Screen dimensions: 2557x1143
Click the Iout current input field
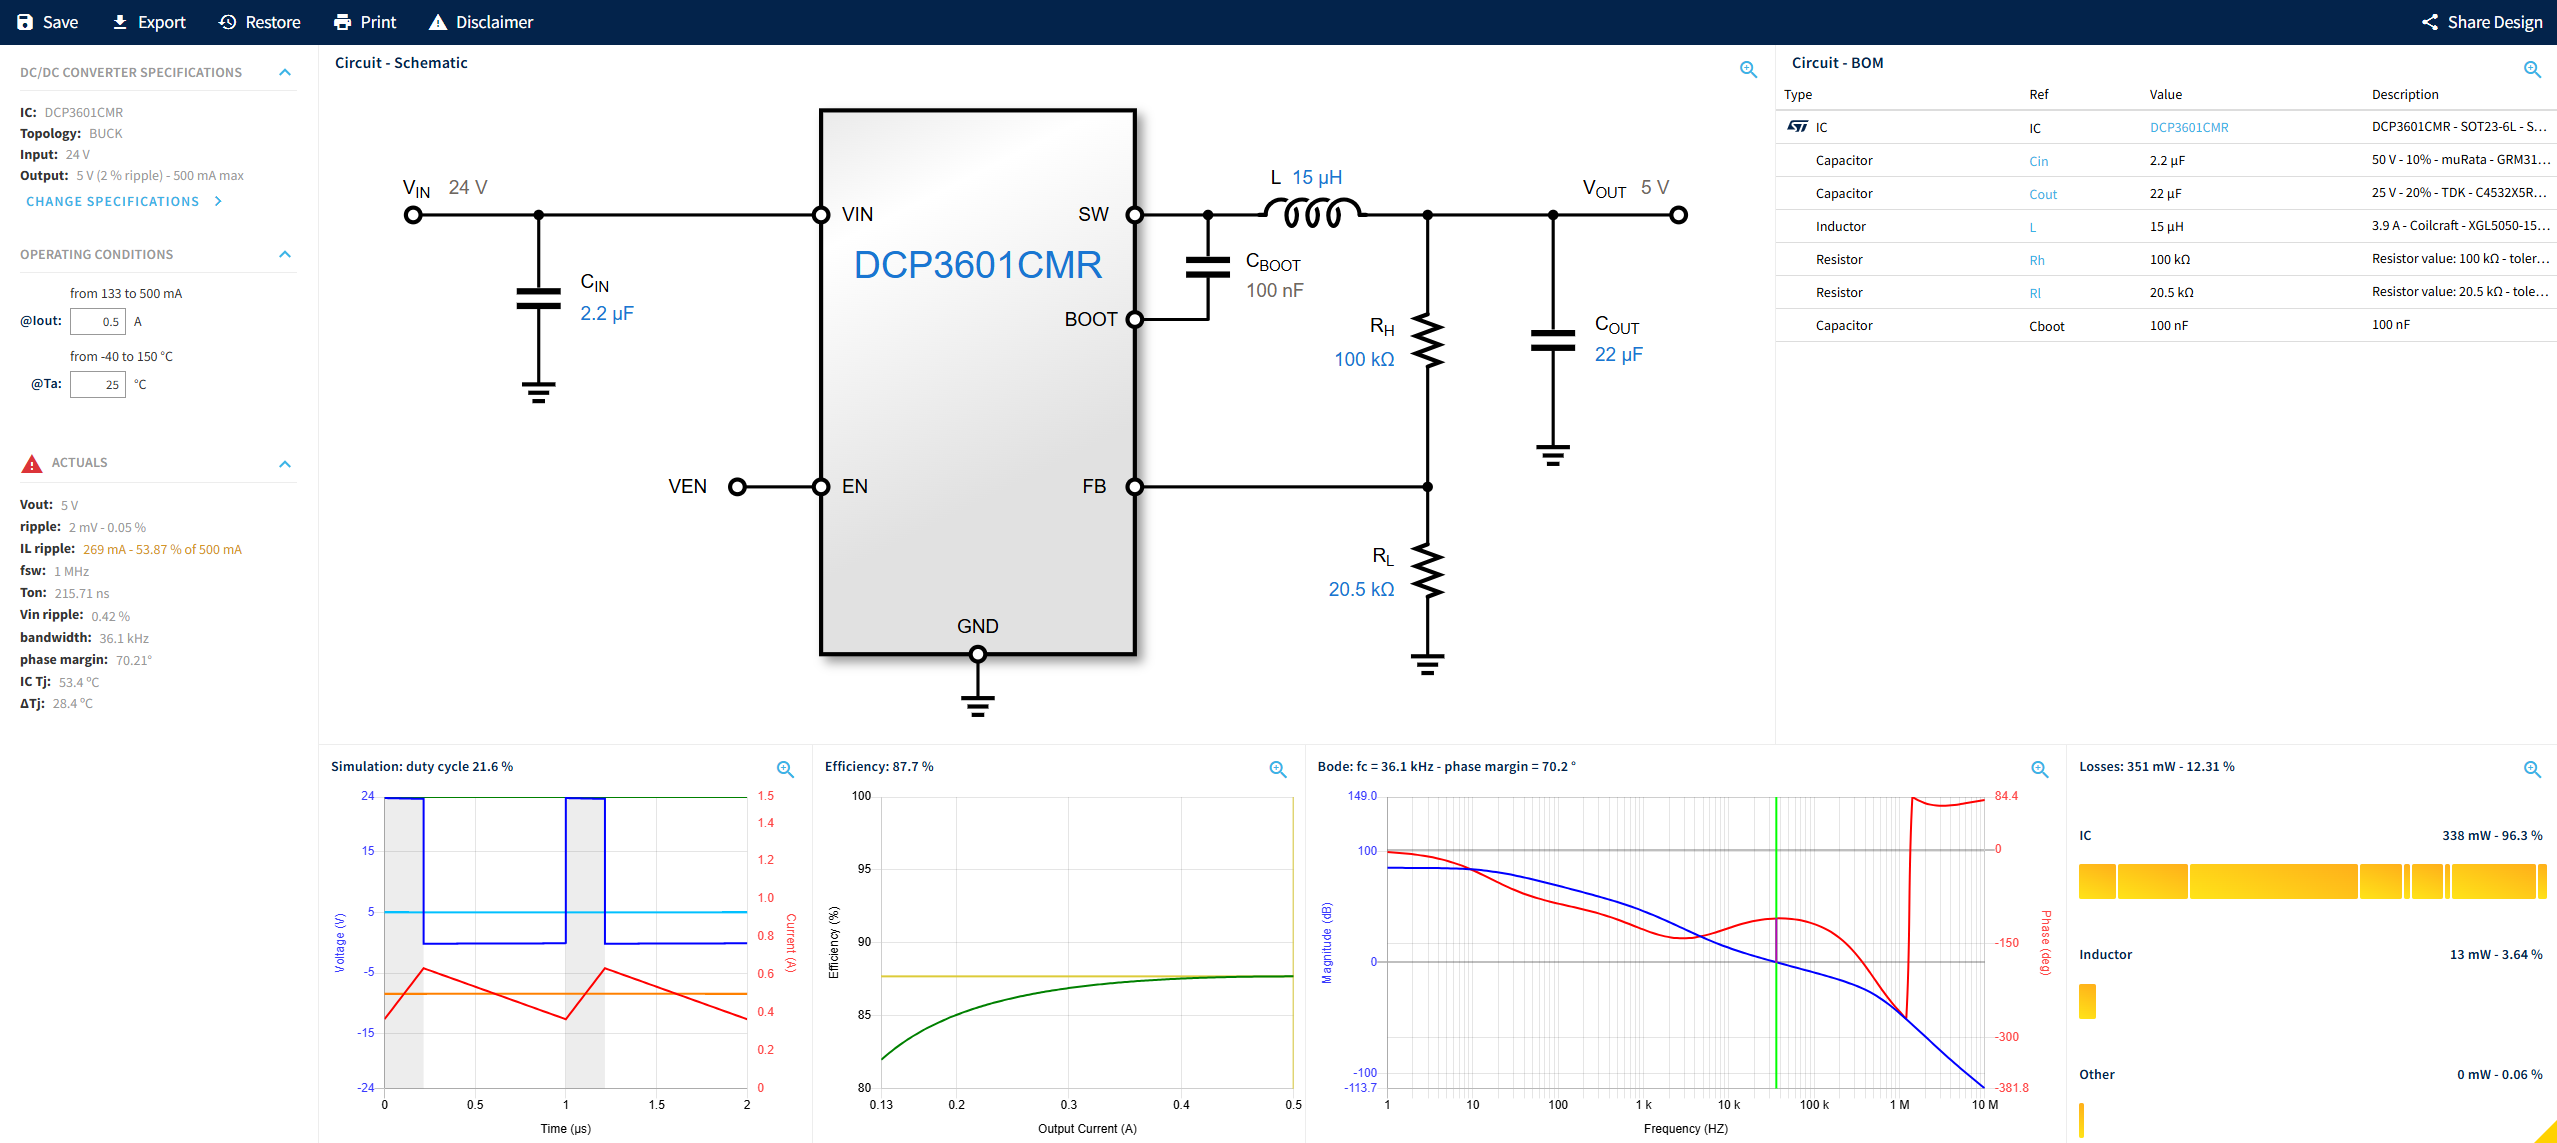click(100, 321)
